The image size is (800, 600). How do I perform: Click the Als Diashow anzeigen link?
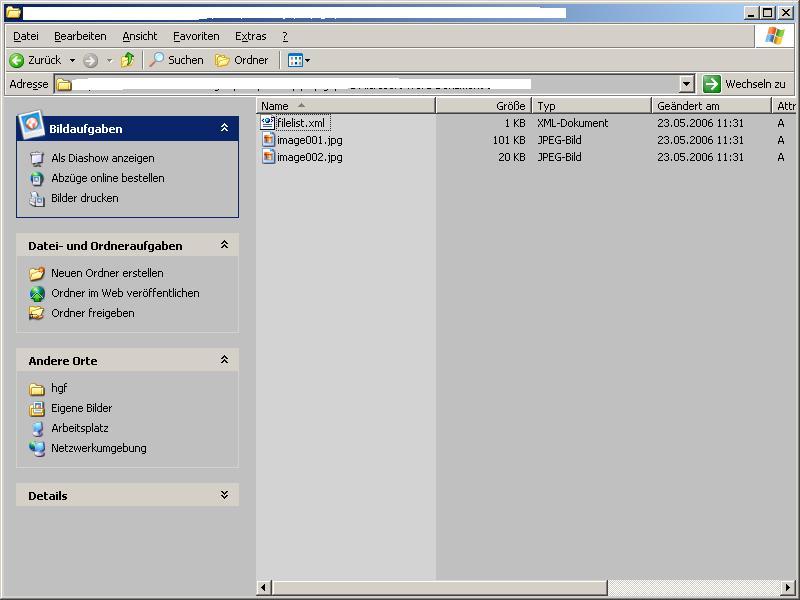(x=103, y=158)
